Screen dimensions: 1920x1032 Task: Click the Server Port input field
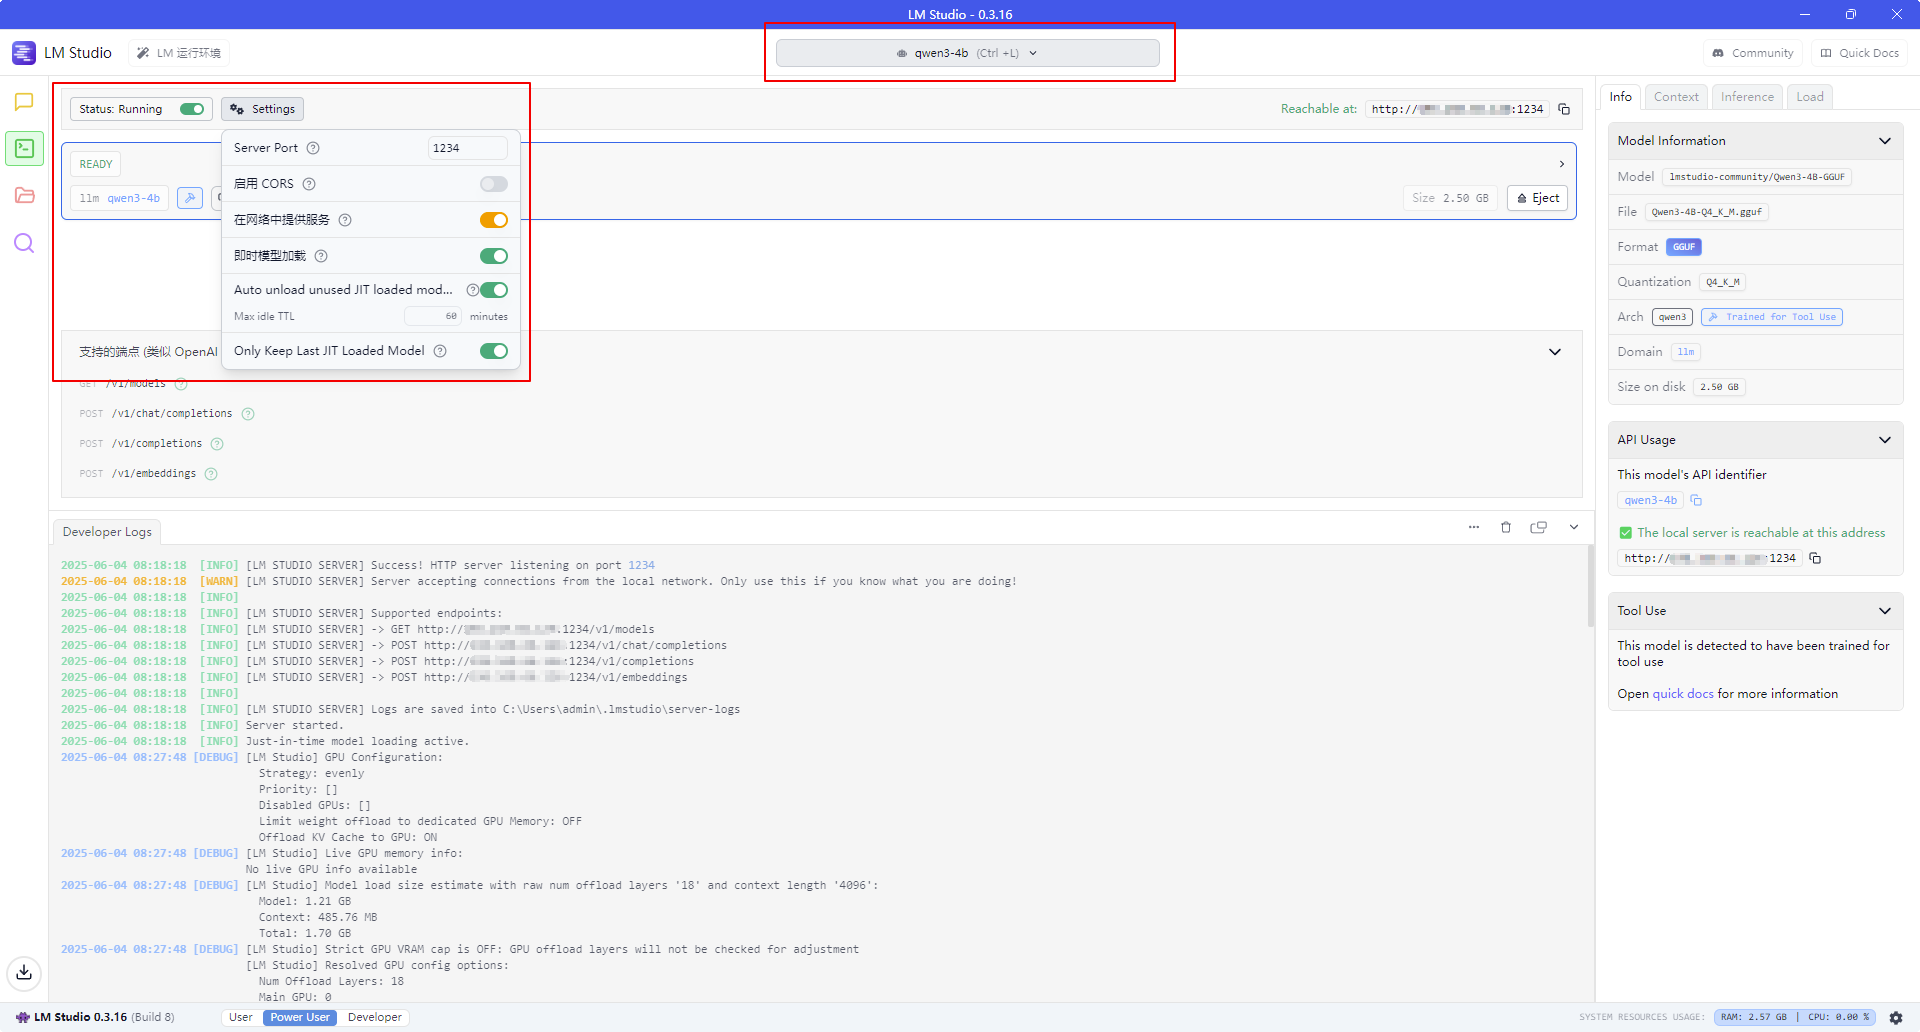(x=468, y=148)
